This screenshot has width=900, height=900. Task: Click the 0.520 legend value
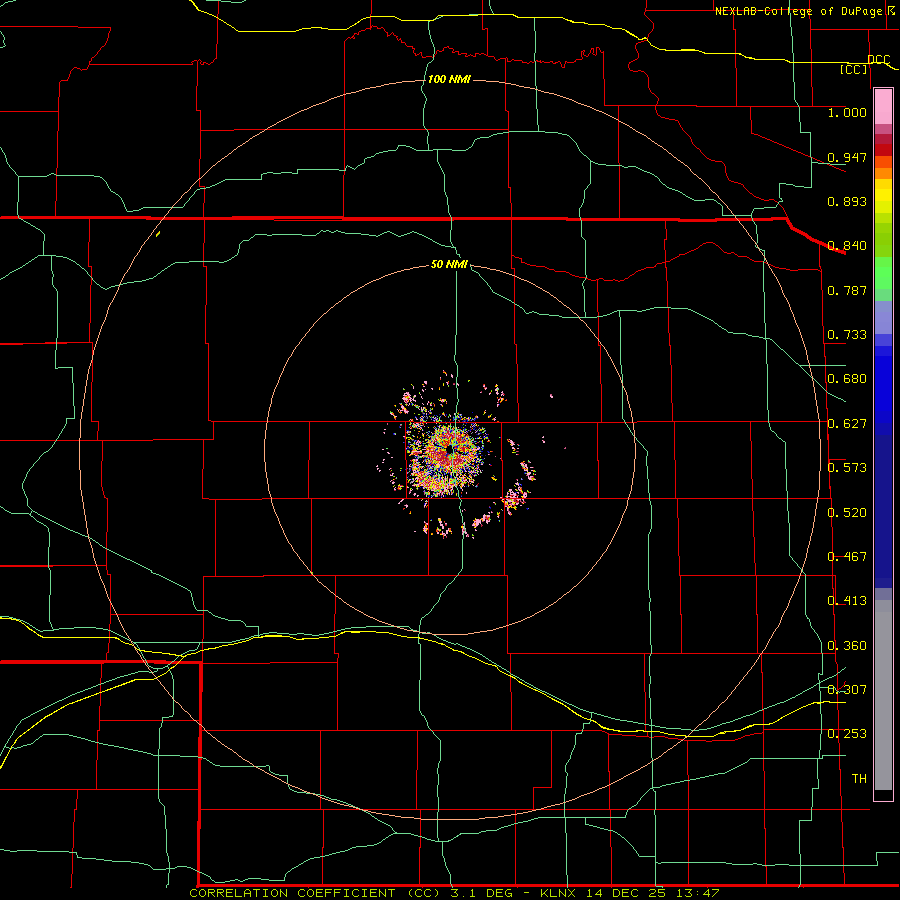pos(847,513)
